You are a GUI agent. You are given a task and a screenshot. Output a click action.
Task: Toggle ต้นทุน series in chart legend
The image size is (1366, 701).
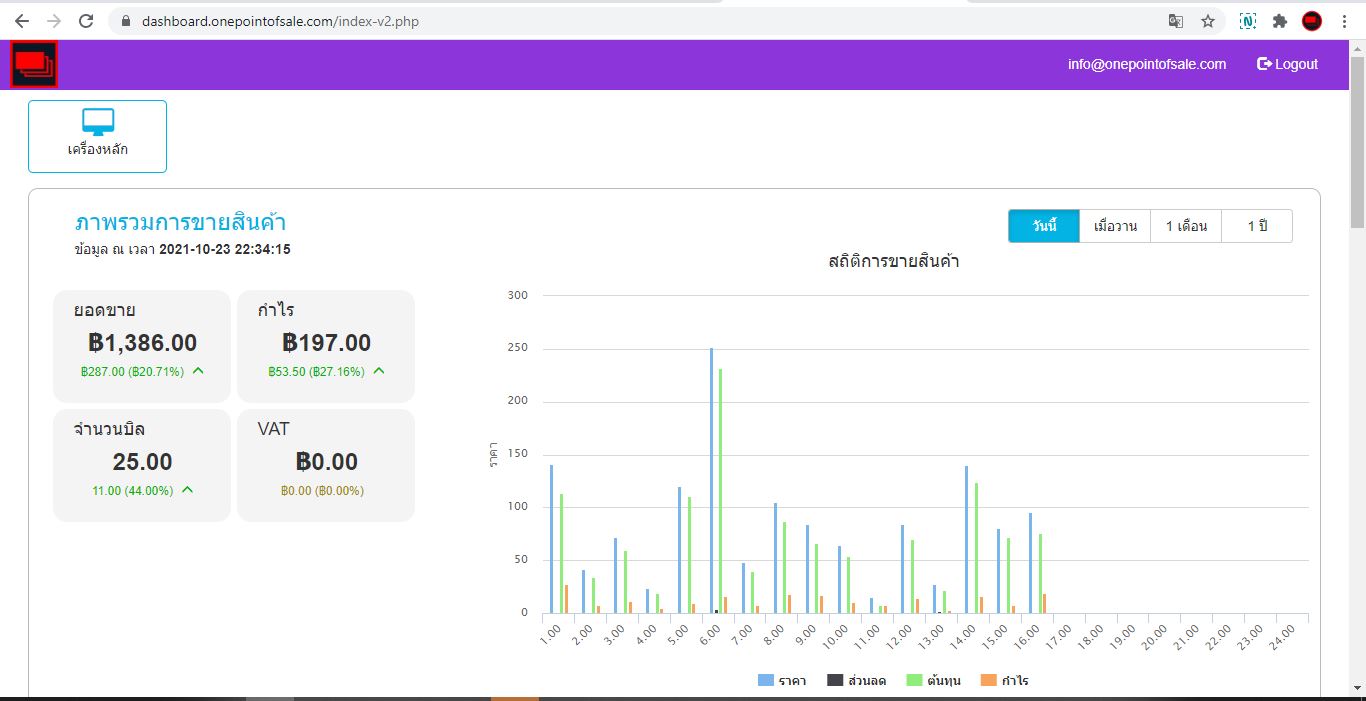(934, 681)
